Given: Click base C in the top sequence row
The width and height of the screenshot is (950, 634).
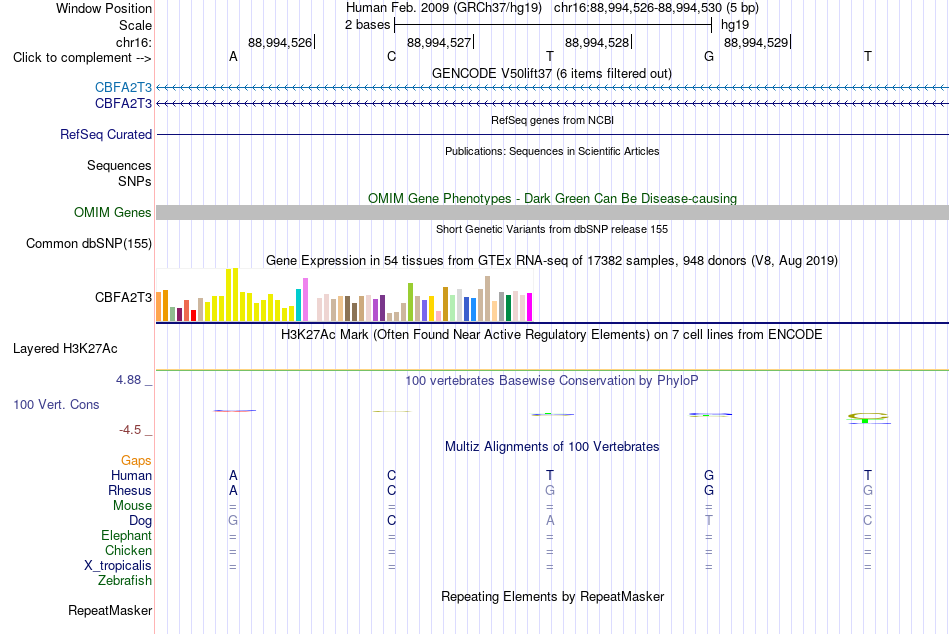Looking at the screenshot, I should coord(391,56).
